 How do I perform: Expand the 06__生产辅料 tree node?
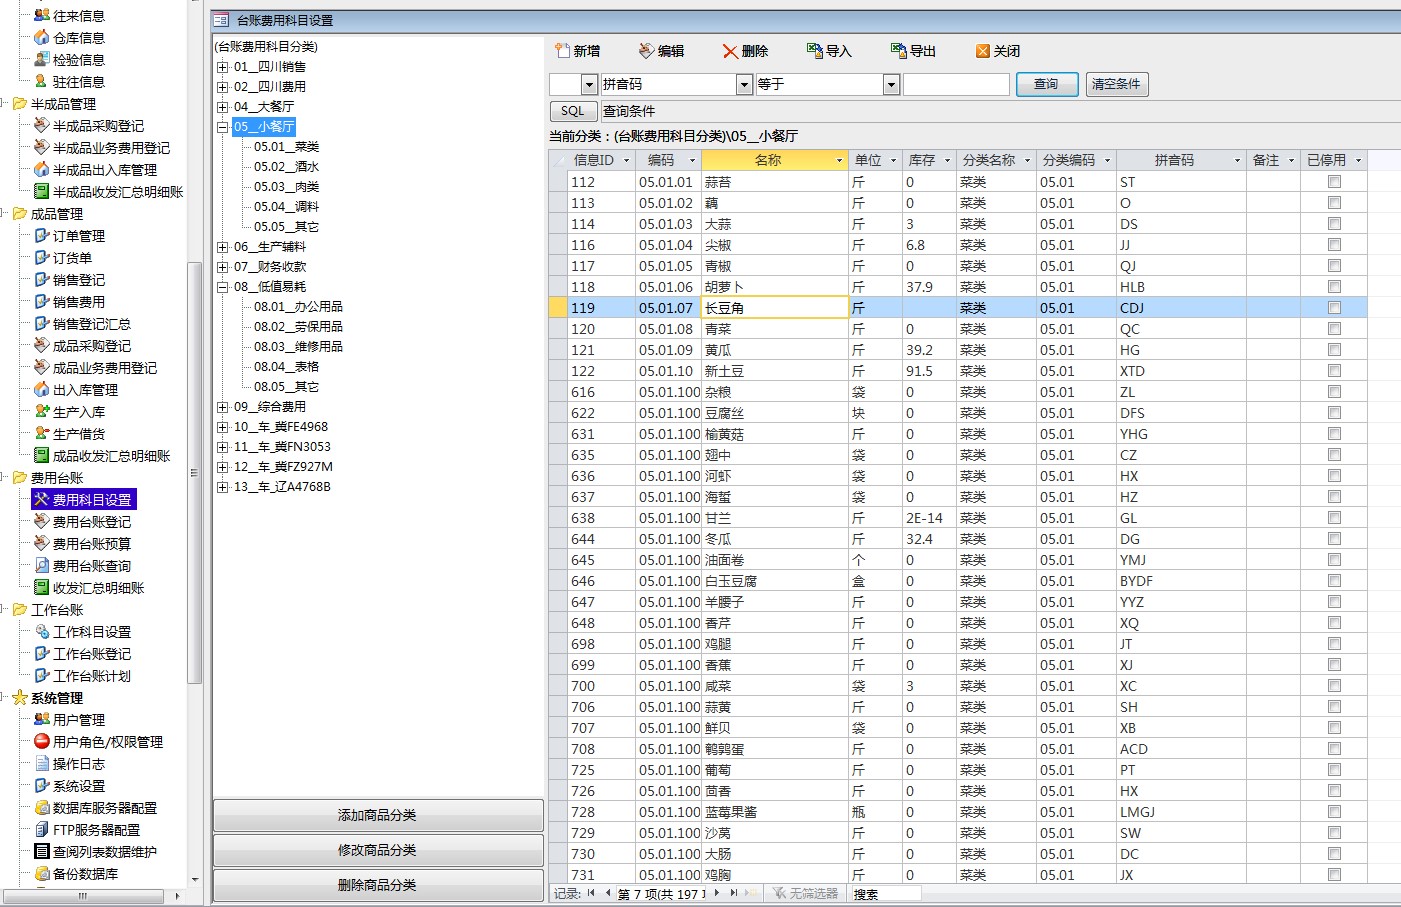222,247
